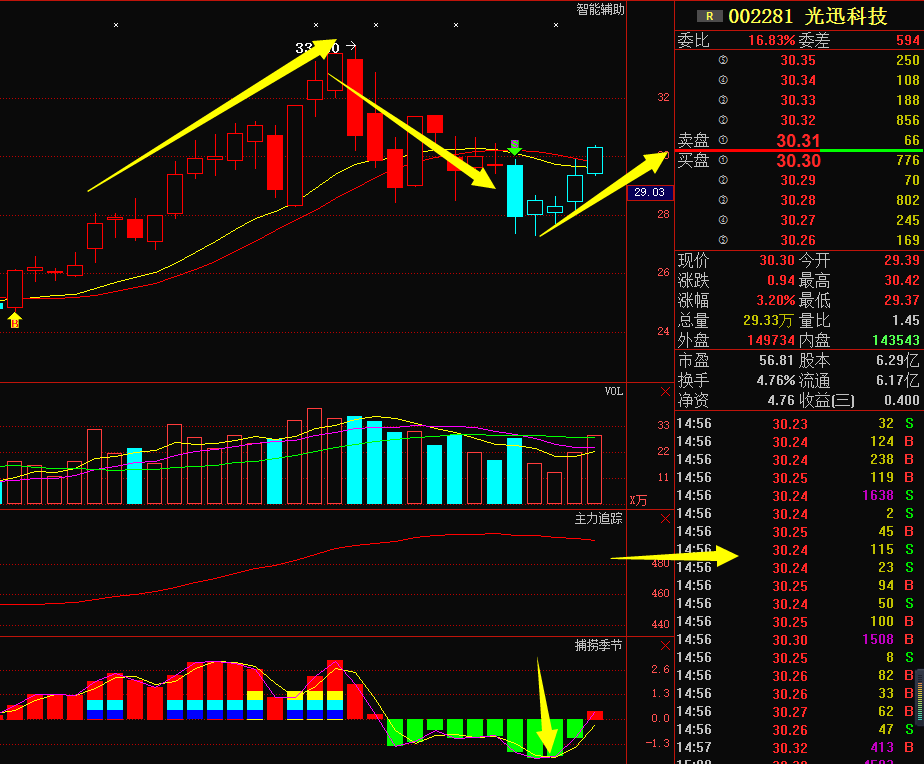
Task: Click the X万 volume unit label
Action: coord(638,499)
